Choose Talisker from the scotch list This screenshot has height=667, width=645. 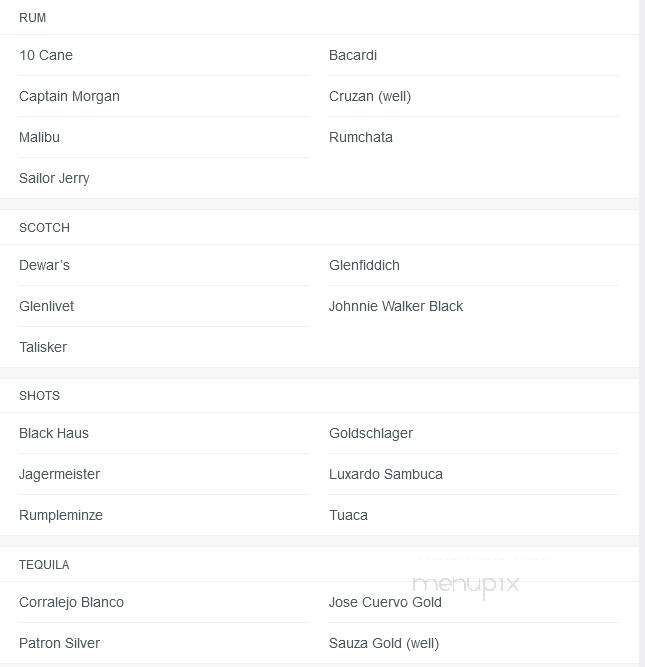43,347
